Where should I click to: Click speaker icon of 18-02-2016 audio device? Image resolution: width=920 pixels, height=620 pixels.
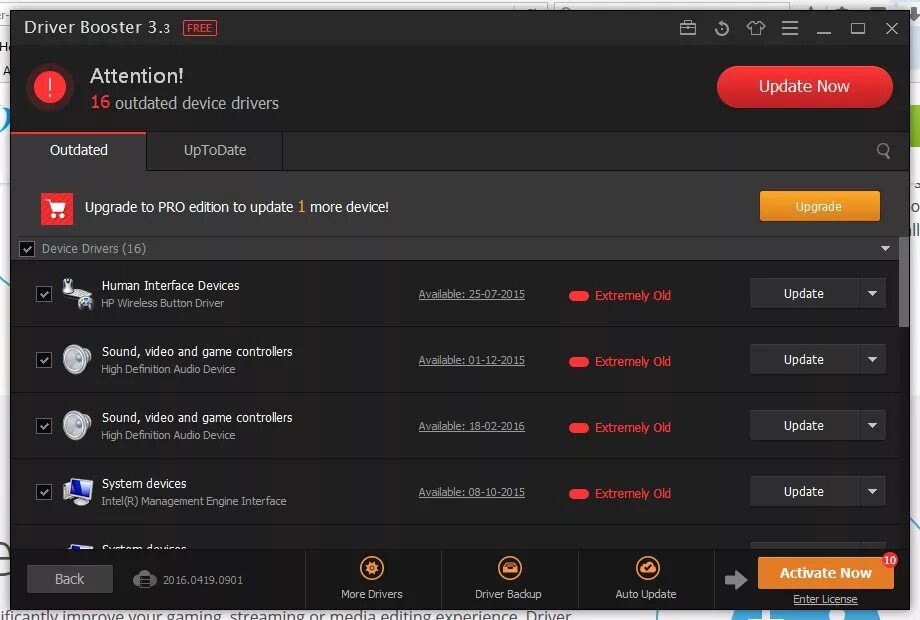pos(77,426)
